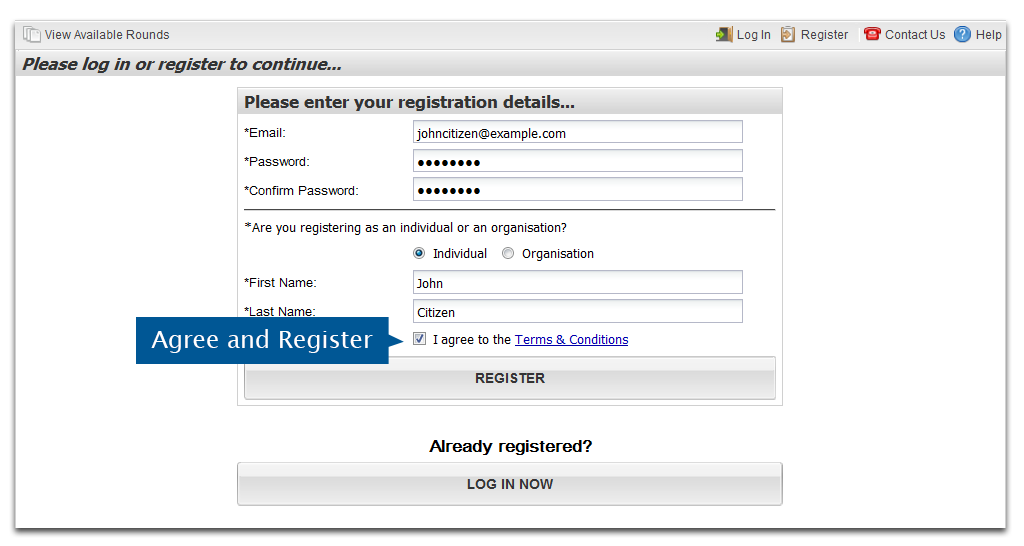The width and height of the screenshot is (1024, 546).
Task: Select the Individual radio button
Action: pyautogui.click(x=419, y=253)
